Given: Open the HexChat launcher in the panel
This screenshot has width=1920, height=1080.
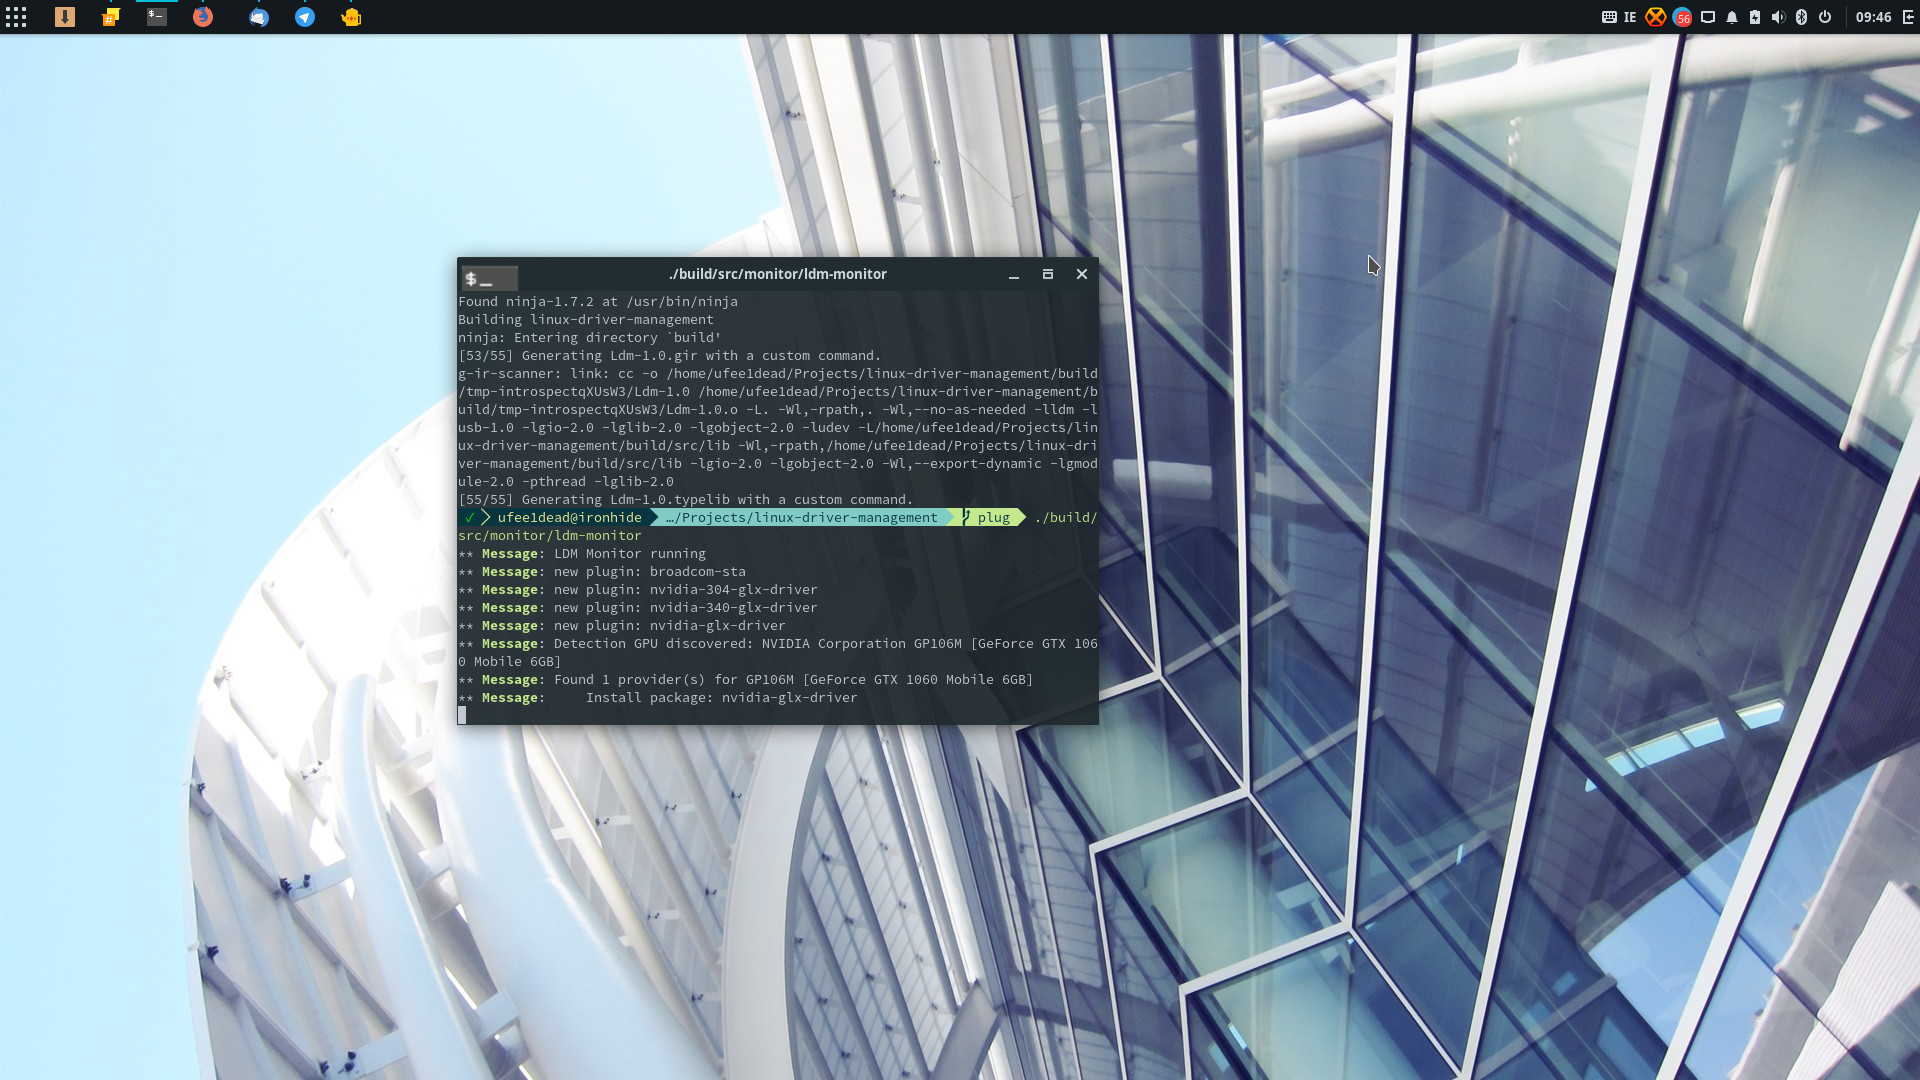Looking at the screenshot, I should pyautogui.click(x=111, y=17).
